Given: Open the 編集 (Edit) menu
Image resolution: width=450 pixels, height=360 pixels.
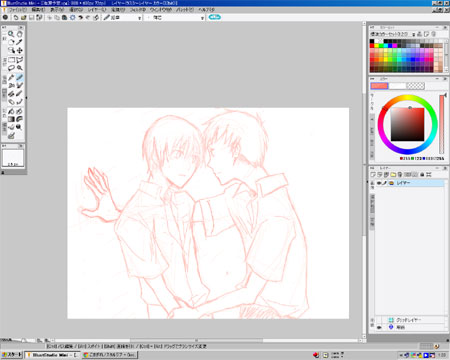Looking at the screenshot, I should pyautogui.click(x=38, y=10).
